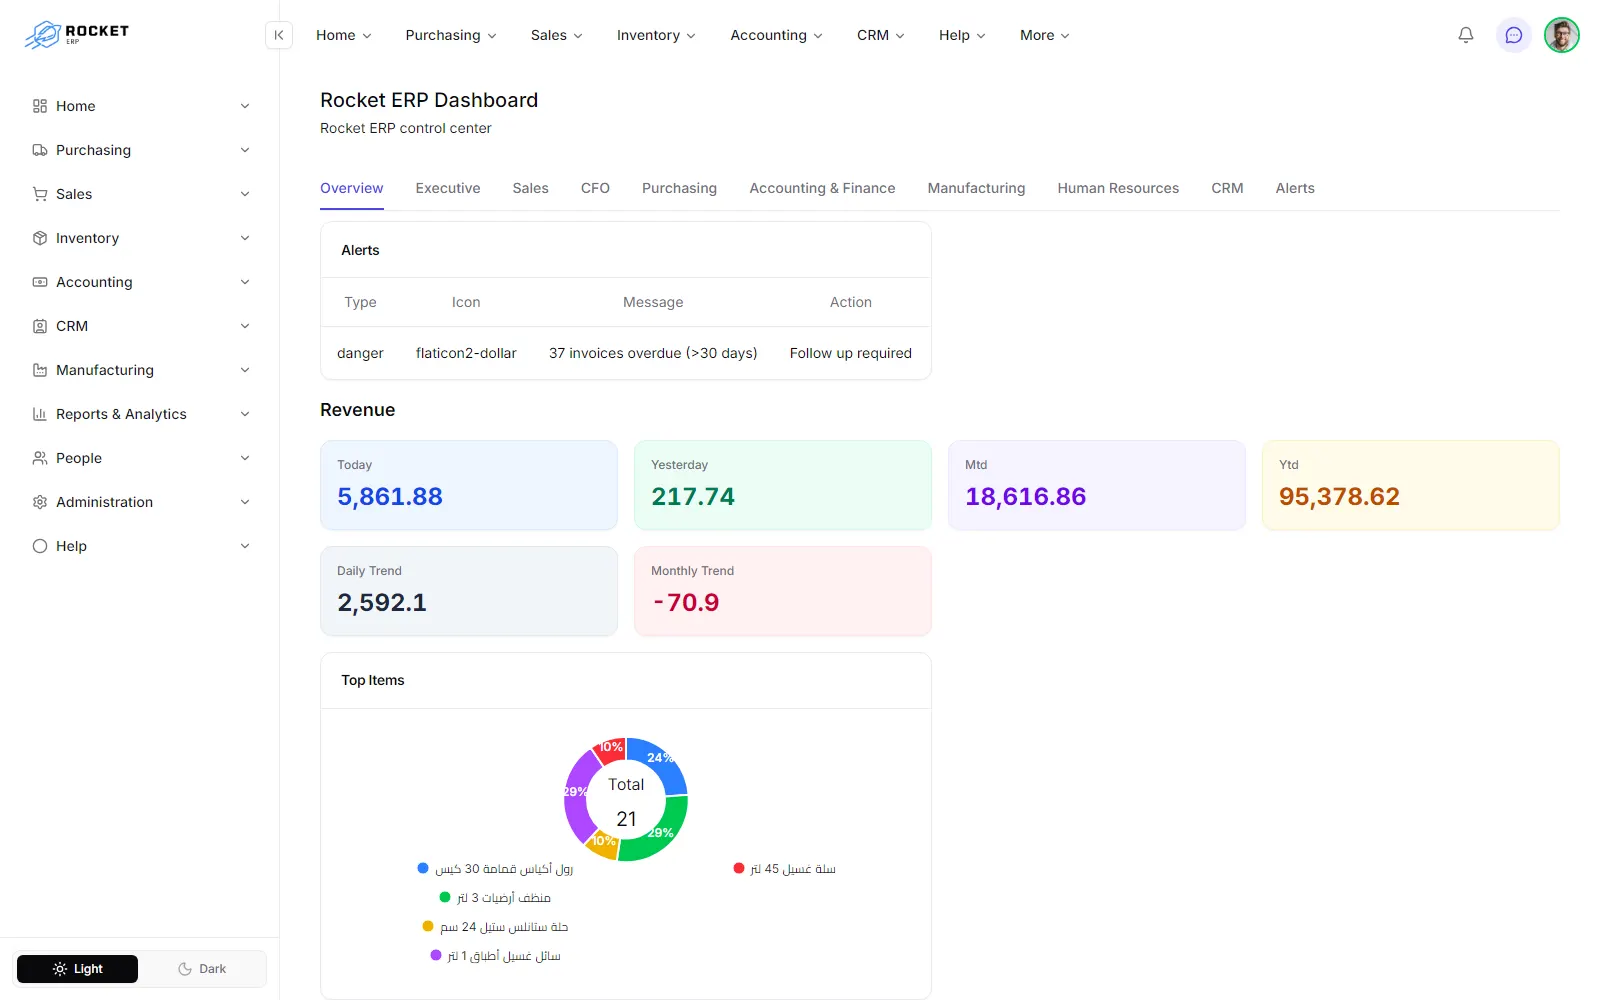Click the red legend dot

(739, 868)
